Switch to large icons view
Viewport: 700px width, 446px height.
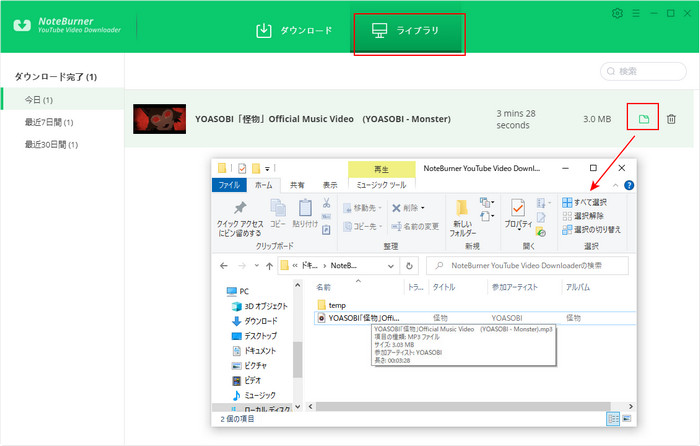tap(627, 419)
